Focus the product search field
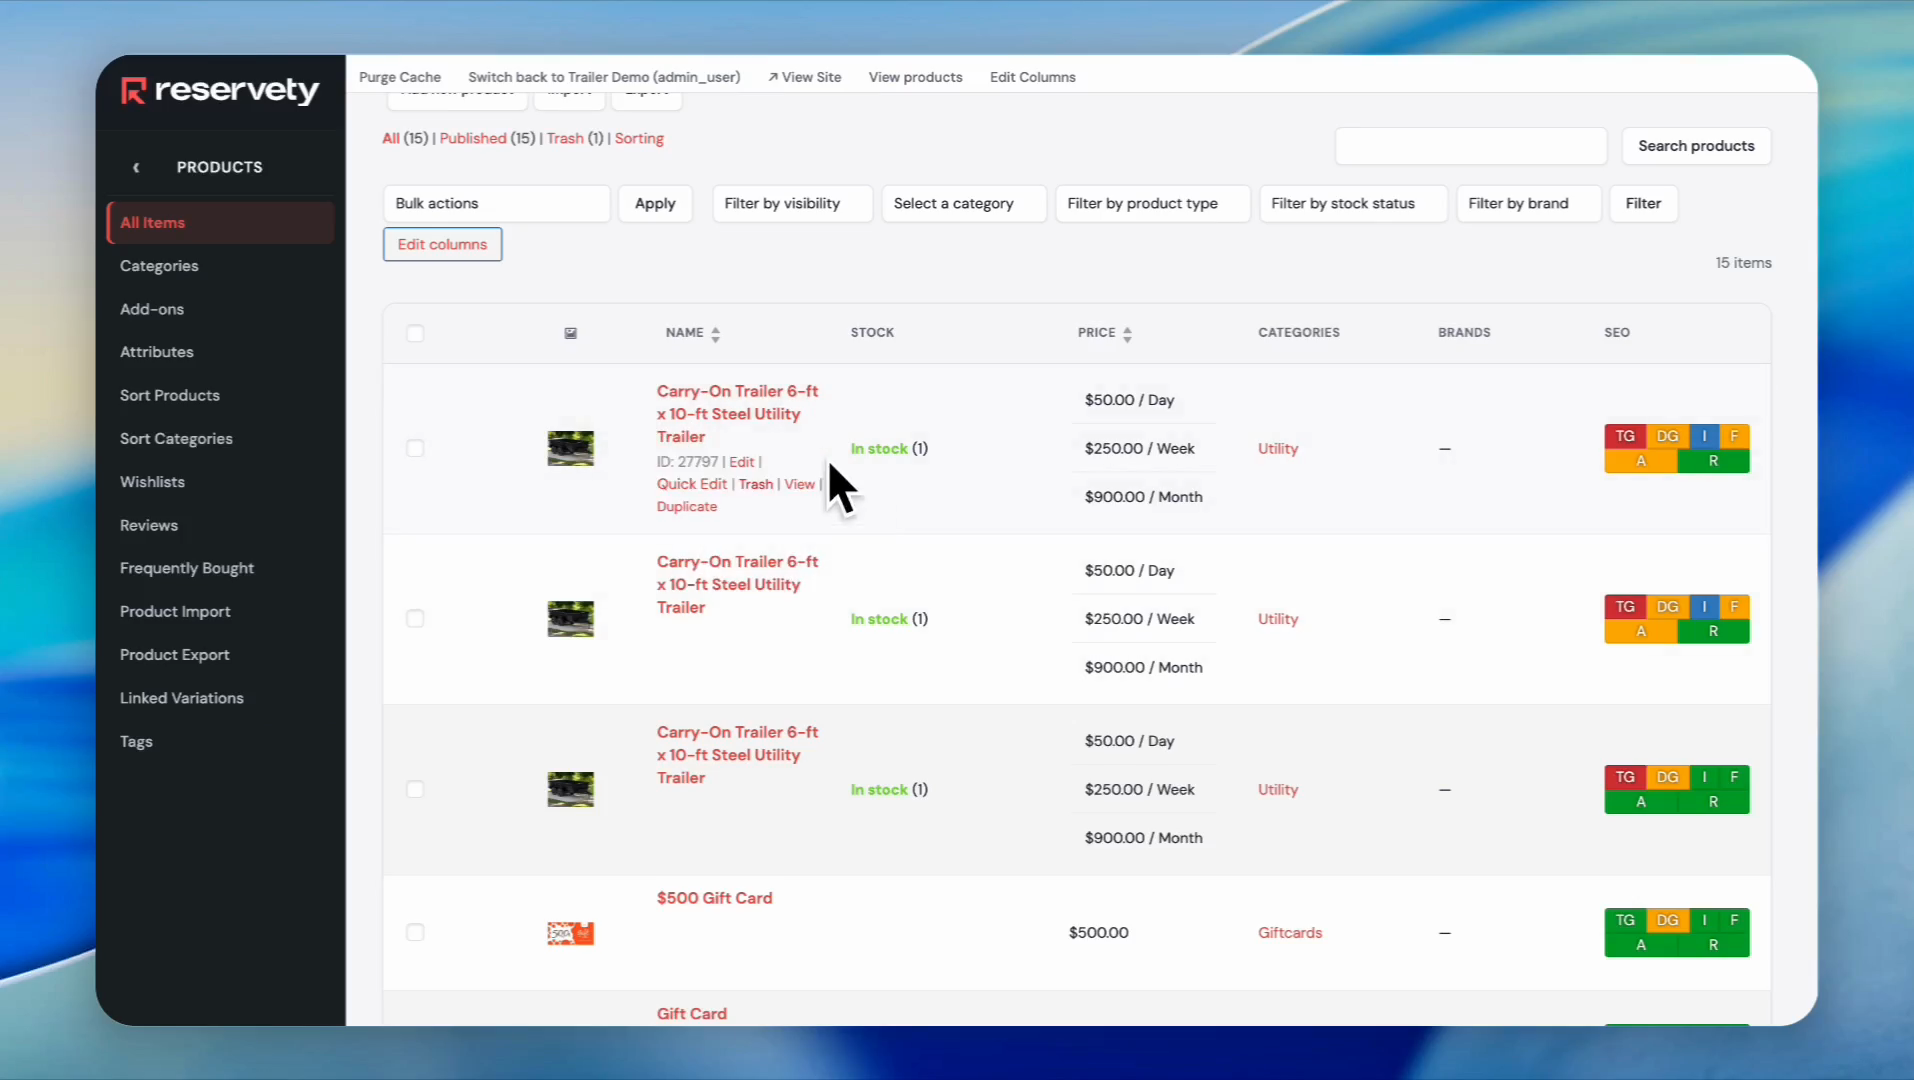The height and width of the screenshot is (1080, 1914). 1470,146
